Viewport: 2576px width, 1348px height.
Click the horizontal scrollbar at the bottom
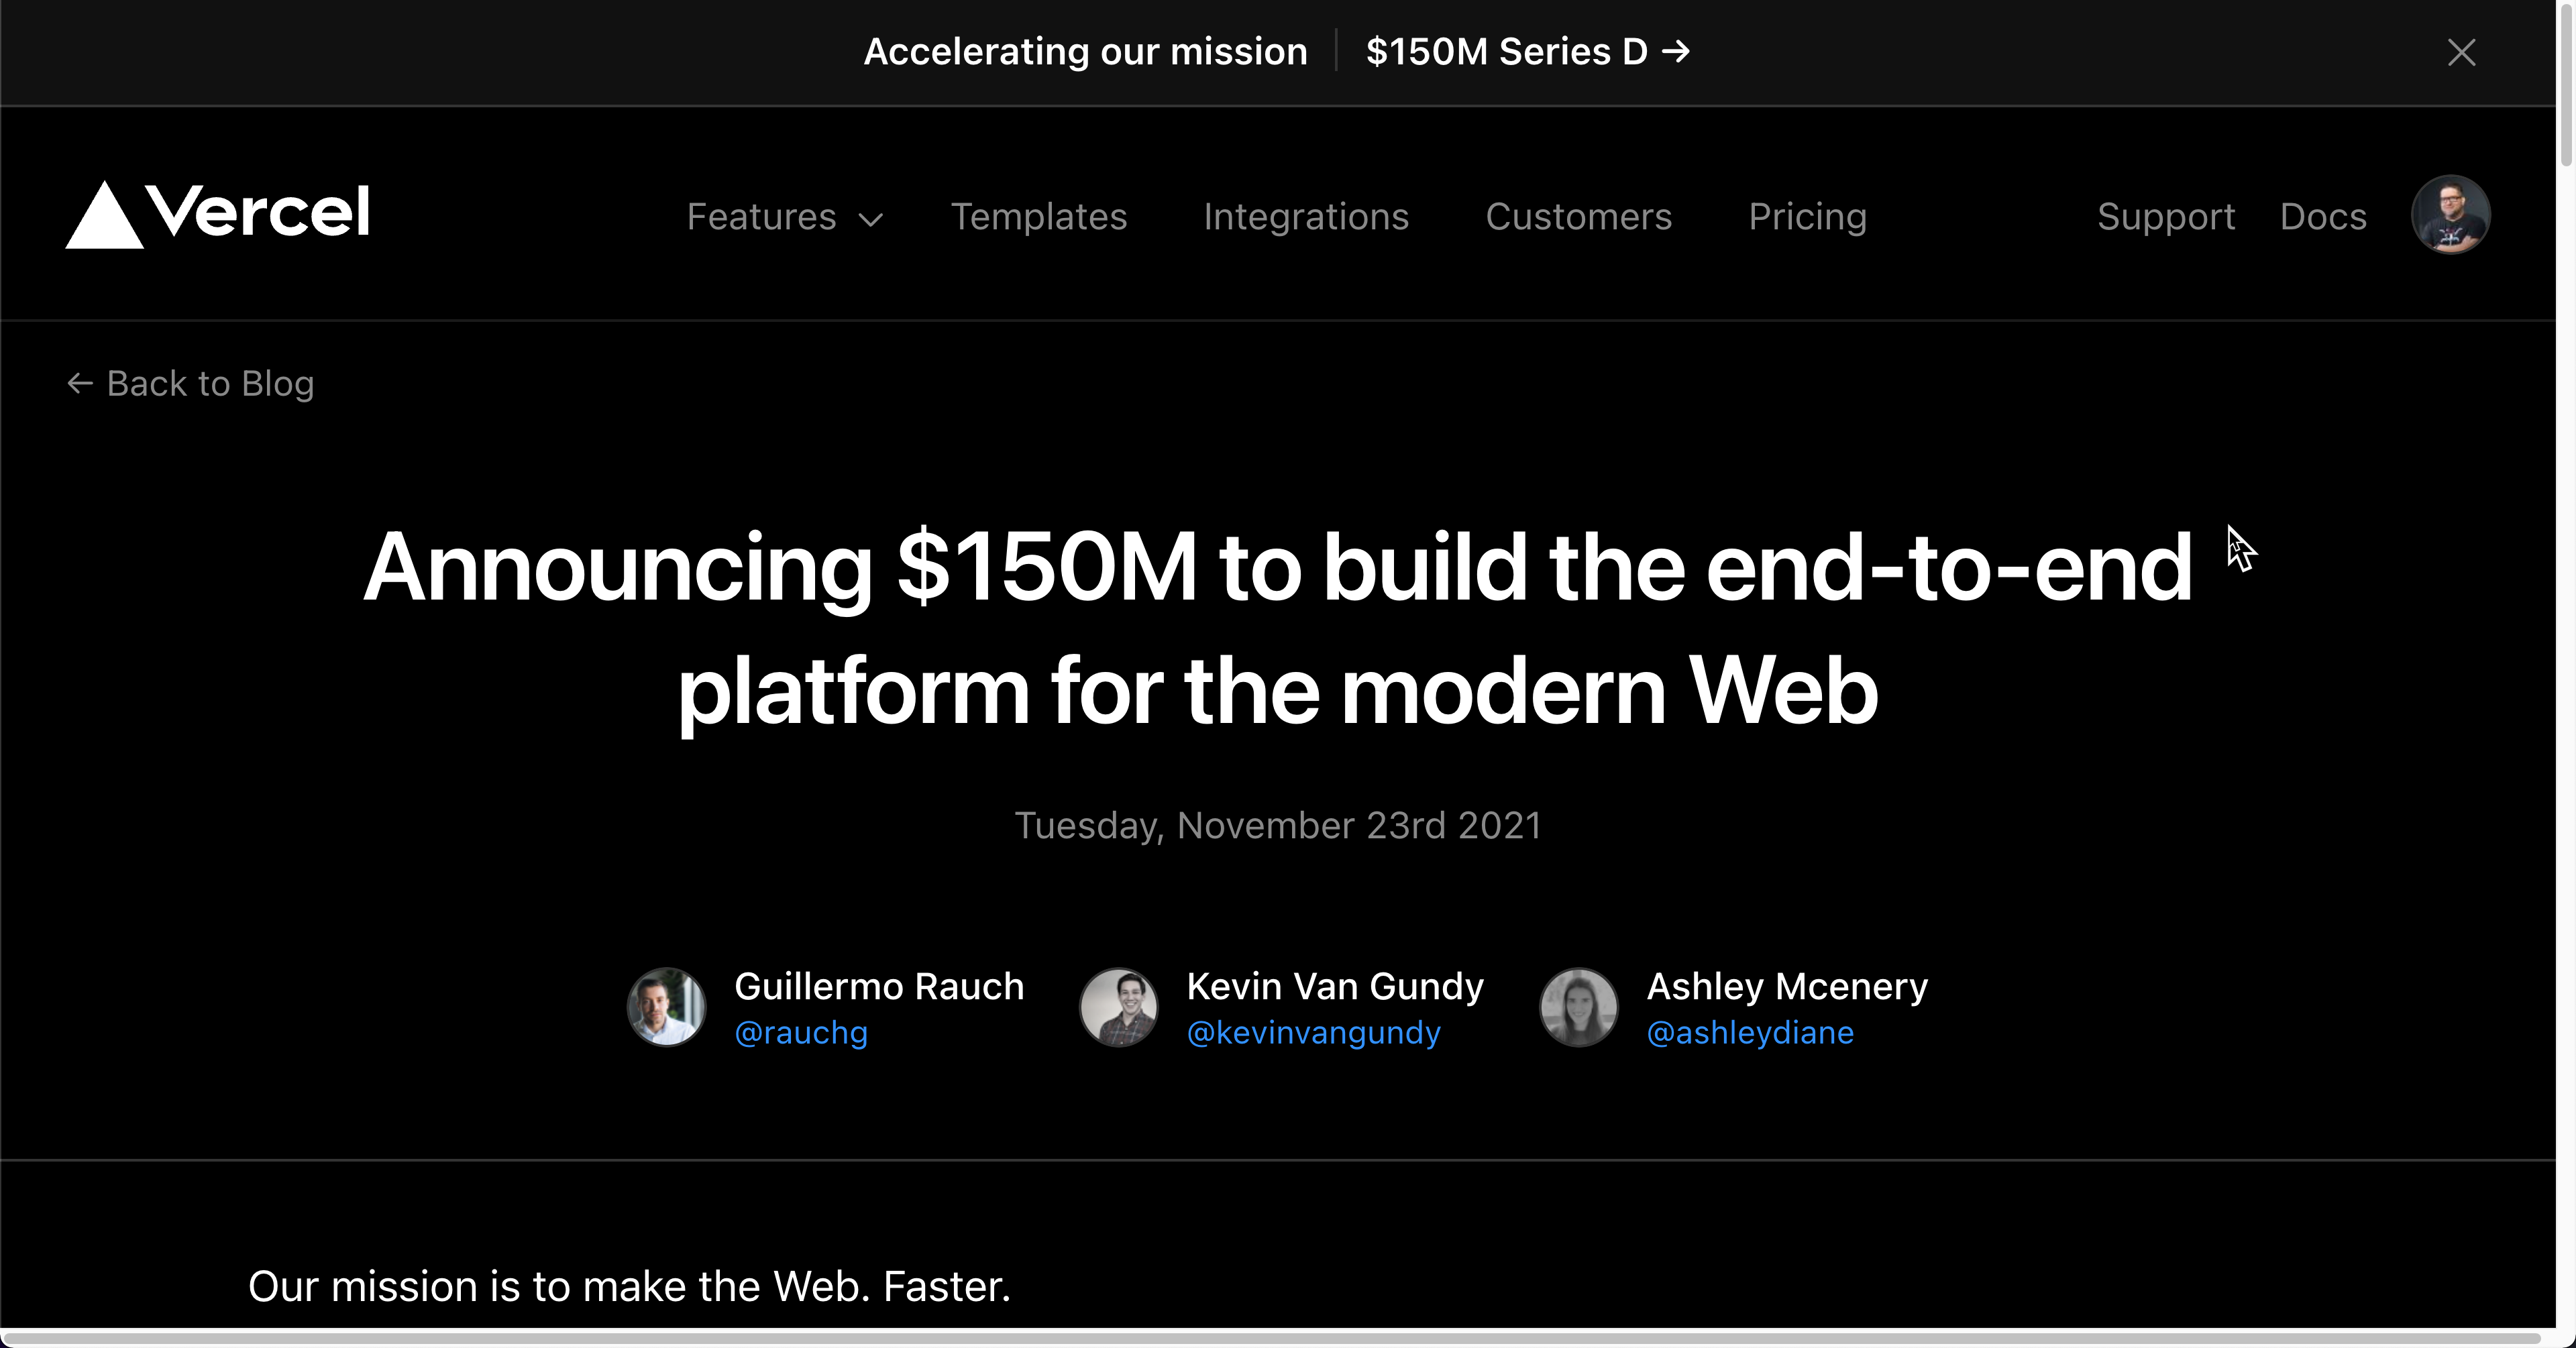[x=1270, y=1337]
